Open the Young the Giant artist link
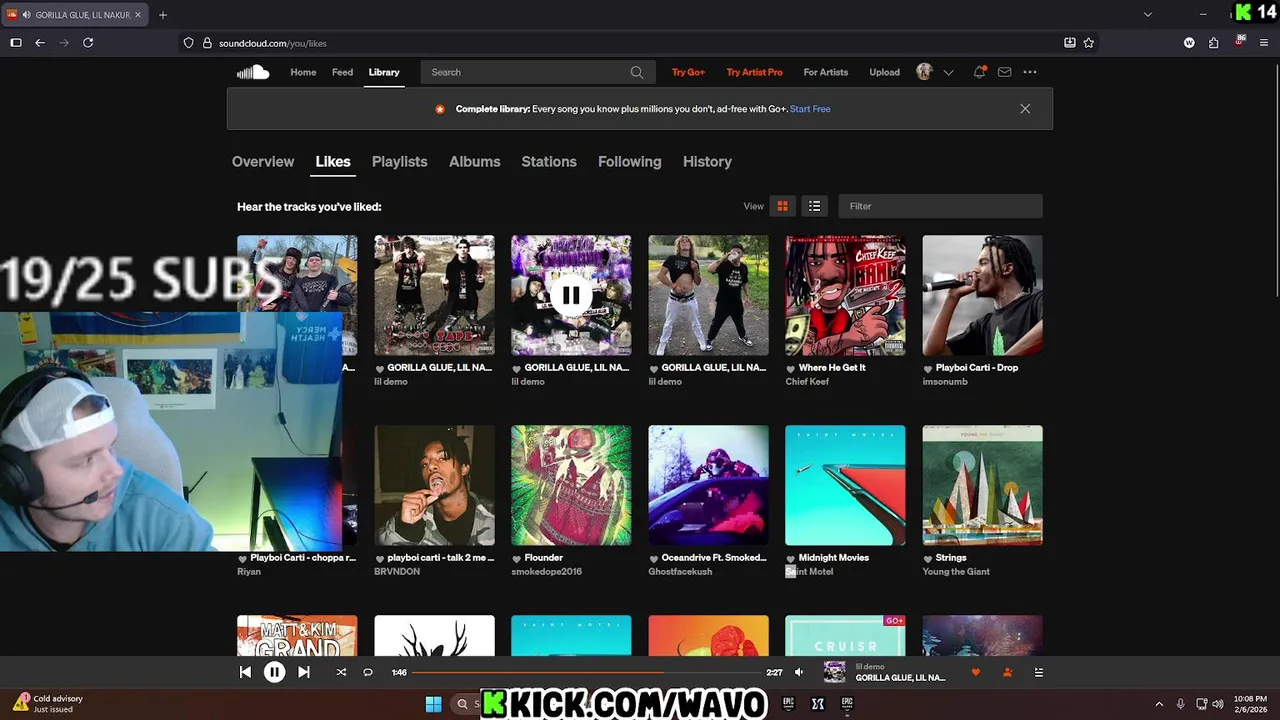This screenshot has width=1280, height=720. click(x=956, y=572)
